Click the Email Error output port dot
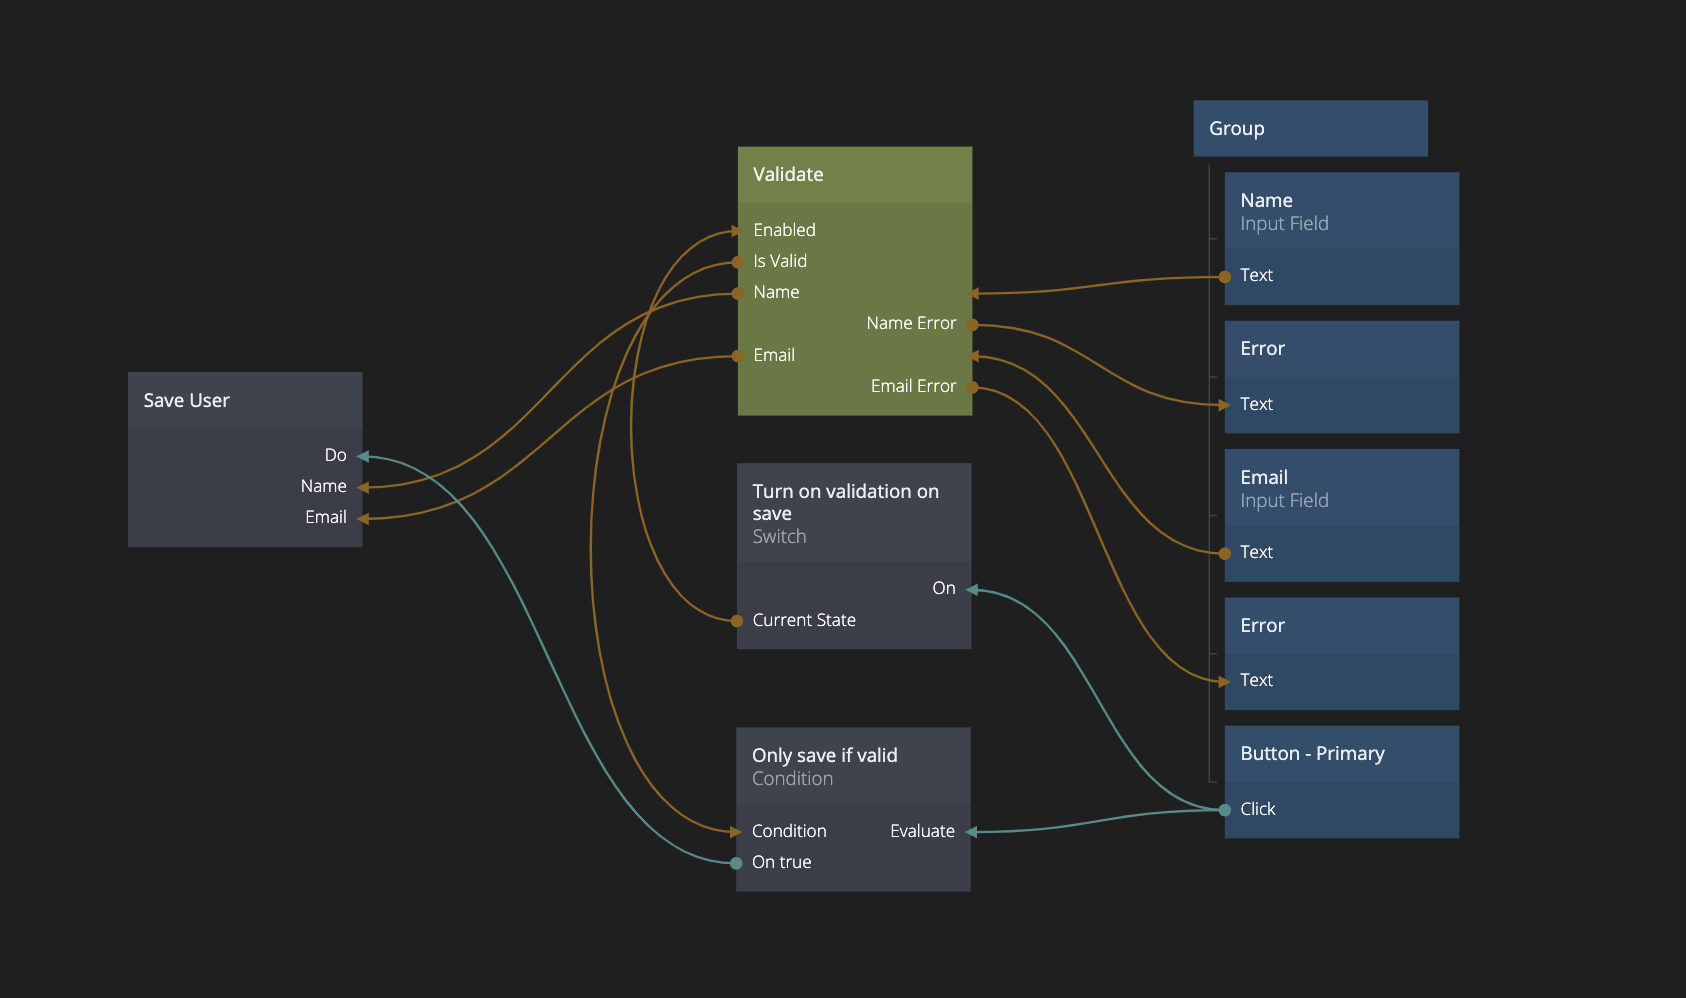 point(972,387)
